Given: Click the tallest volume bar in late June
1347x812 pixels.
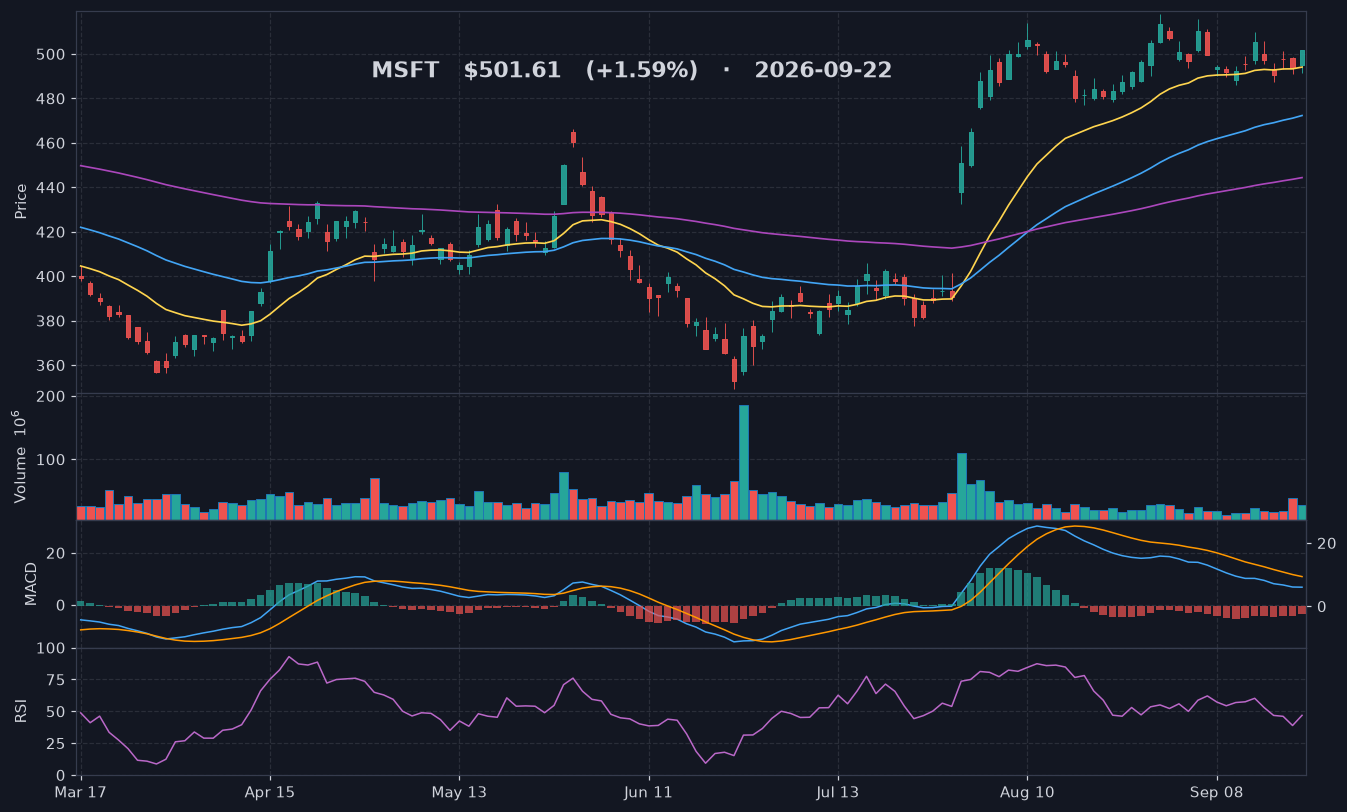Looking at the screenshot, I should point(744,462).
